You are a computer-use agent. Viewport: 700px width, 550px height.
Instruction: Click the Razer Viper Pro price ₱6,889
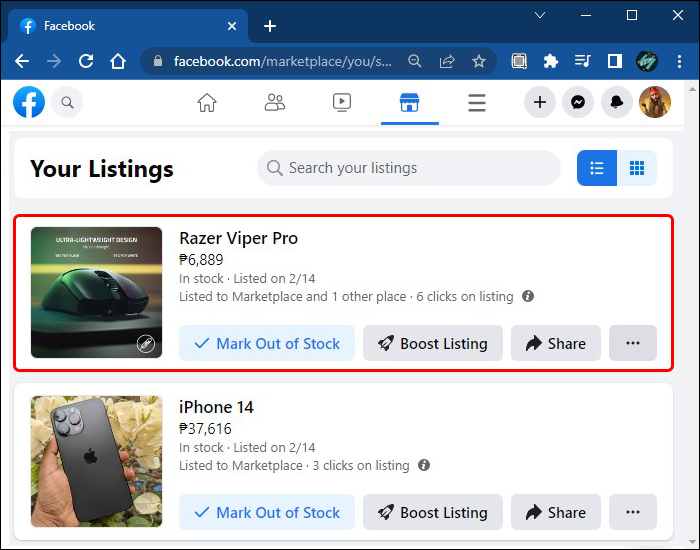(201, 259)
